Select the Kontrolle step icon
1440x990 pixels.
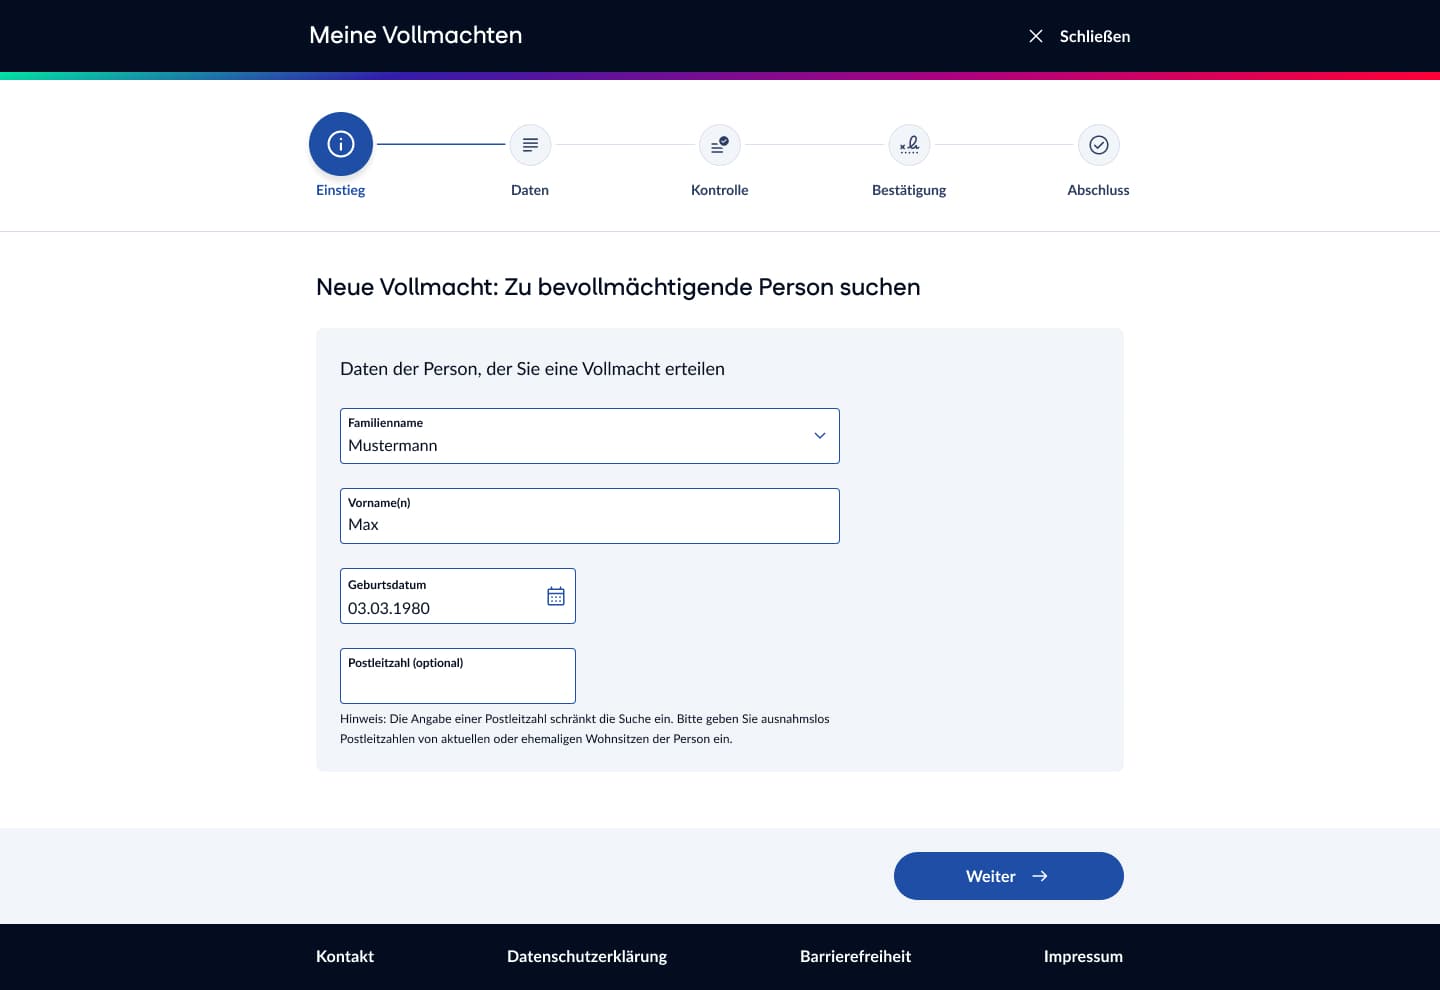coord(719,145)
